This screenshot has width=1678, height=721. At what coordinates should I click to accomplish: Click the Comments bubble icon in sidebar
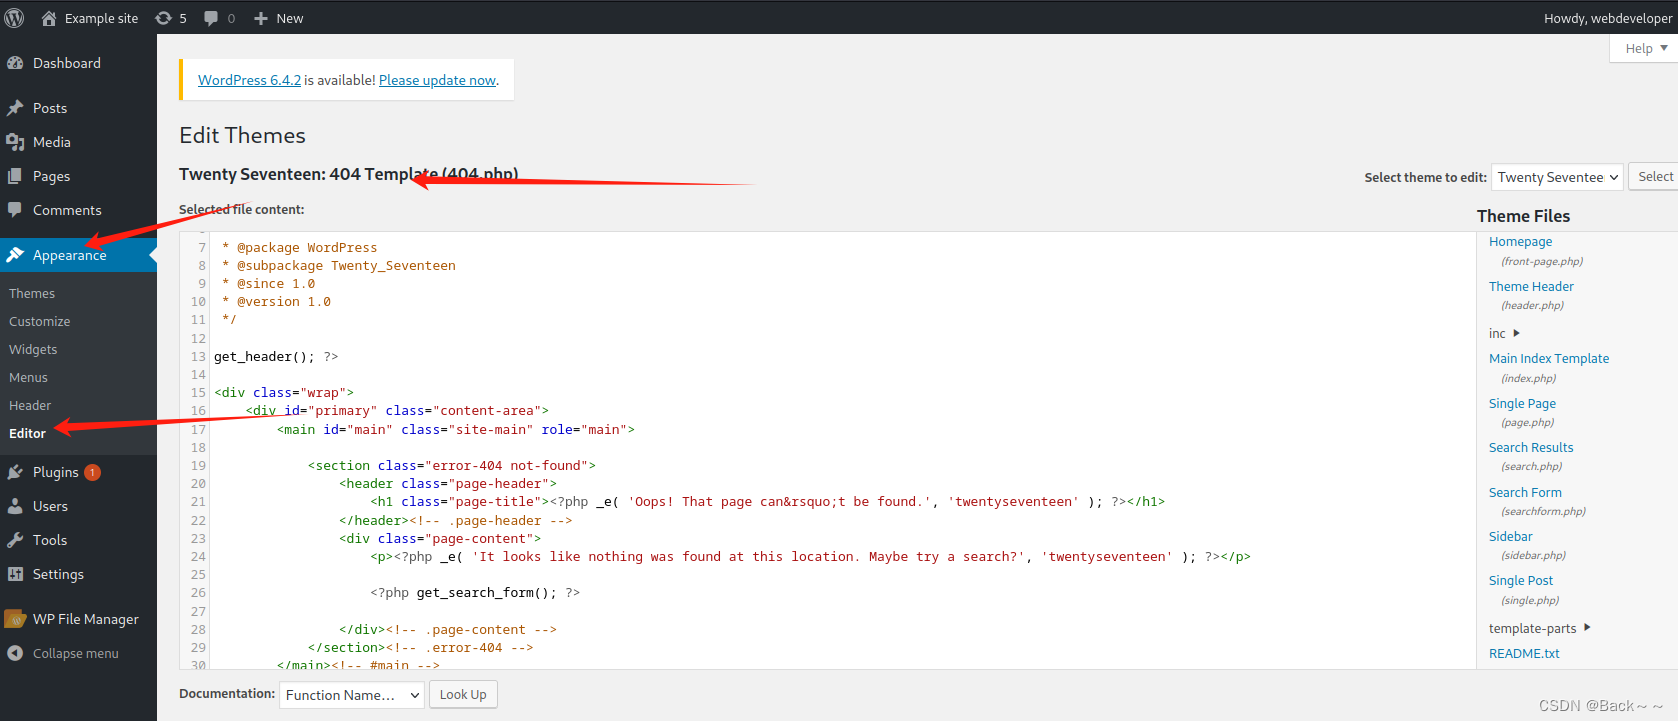pos(15,210)
